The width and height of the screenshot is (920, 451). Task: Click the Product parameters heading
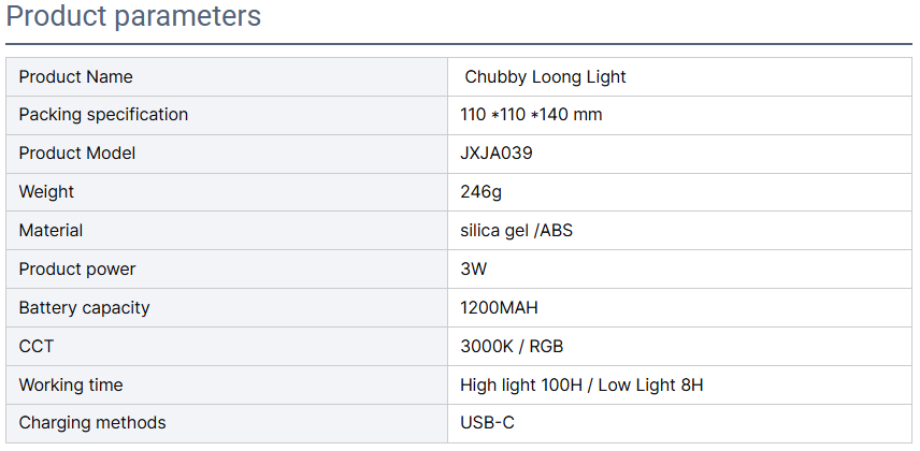pyautogui.click(x=134, y=17)
